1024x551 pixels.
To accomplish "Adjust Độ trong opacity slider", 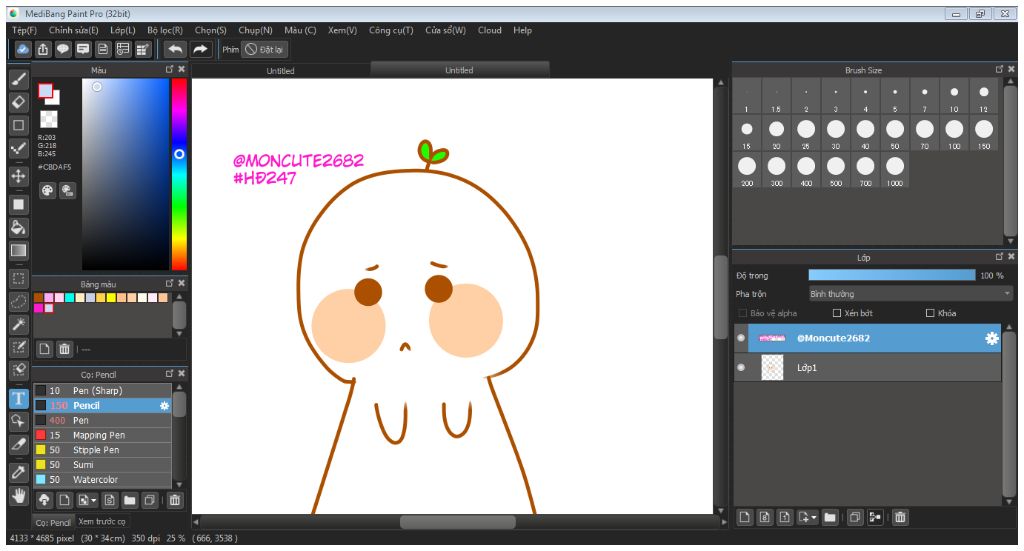I will click(x=891, y=276).
